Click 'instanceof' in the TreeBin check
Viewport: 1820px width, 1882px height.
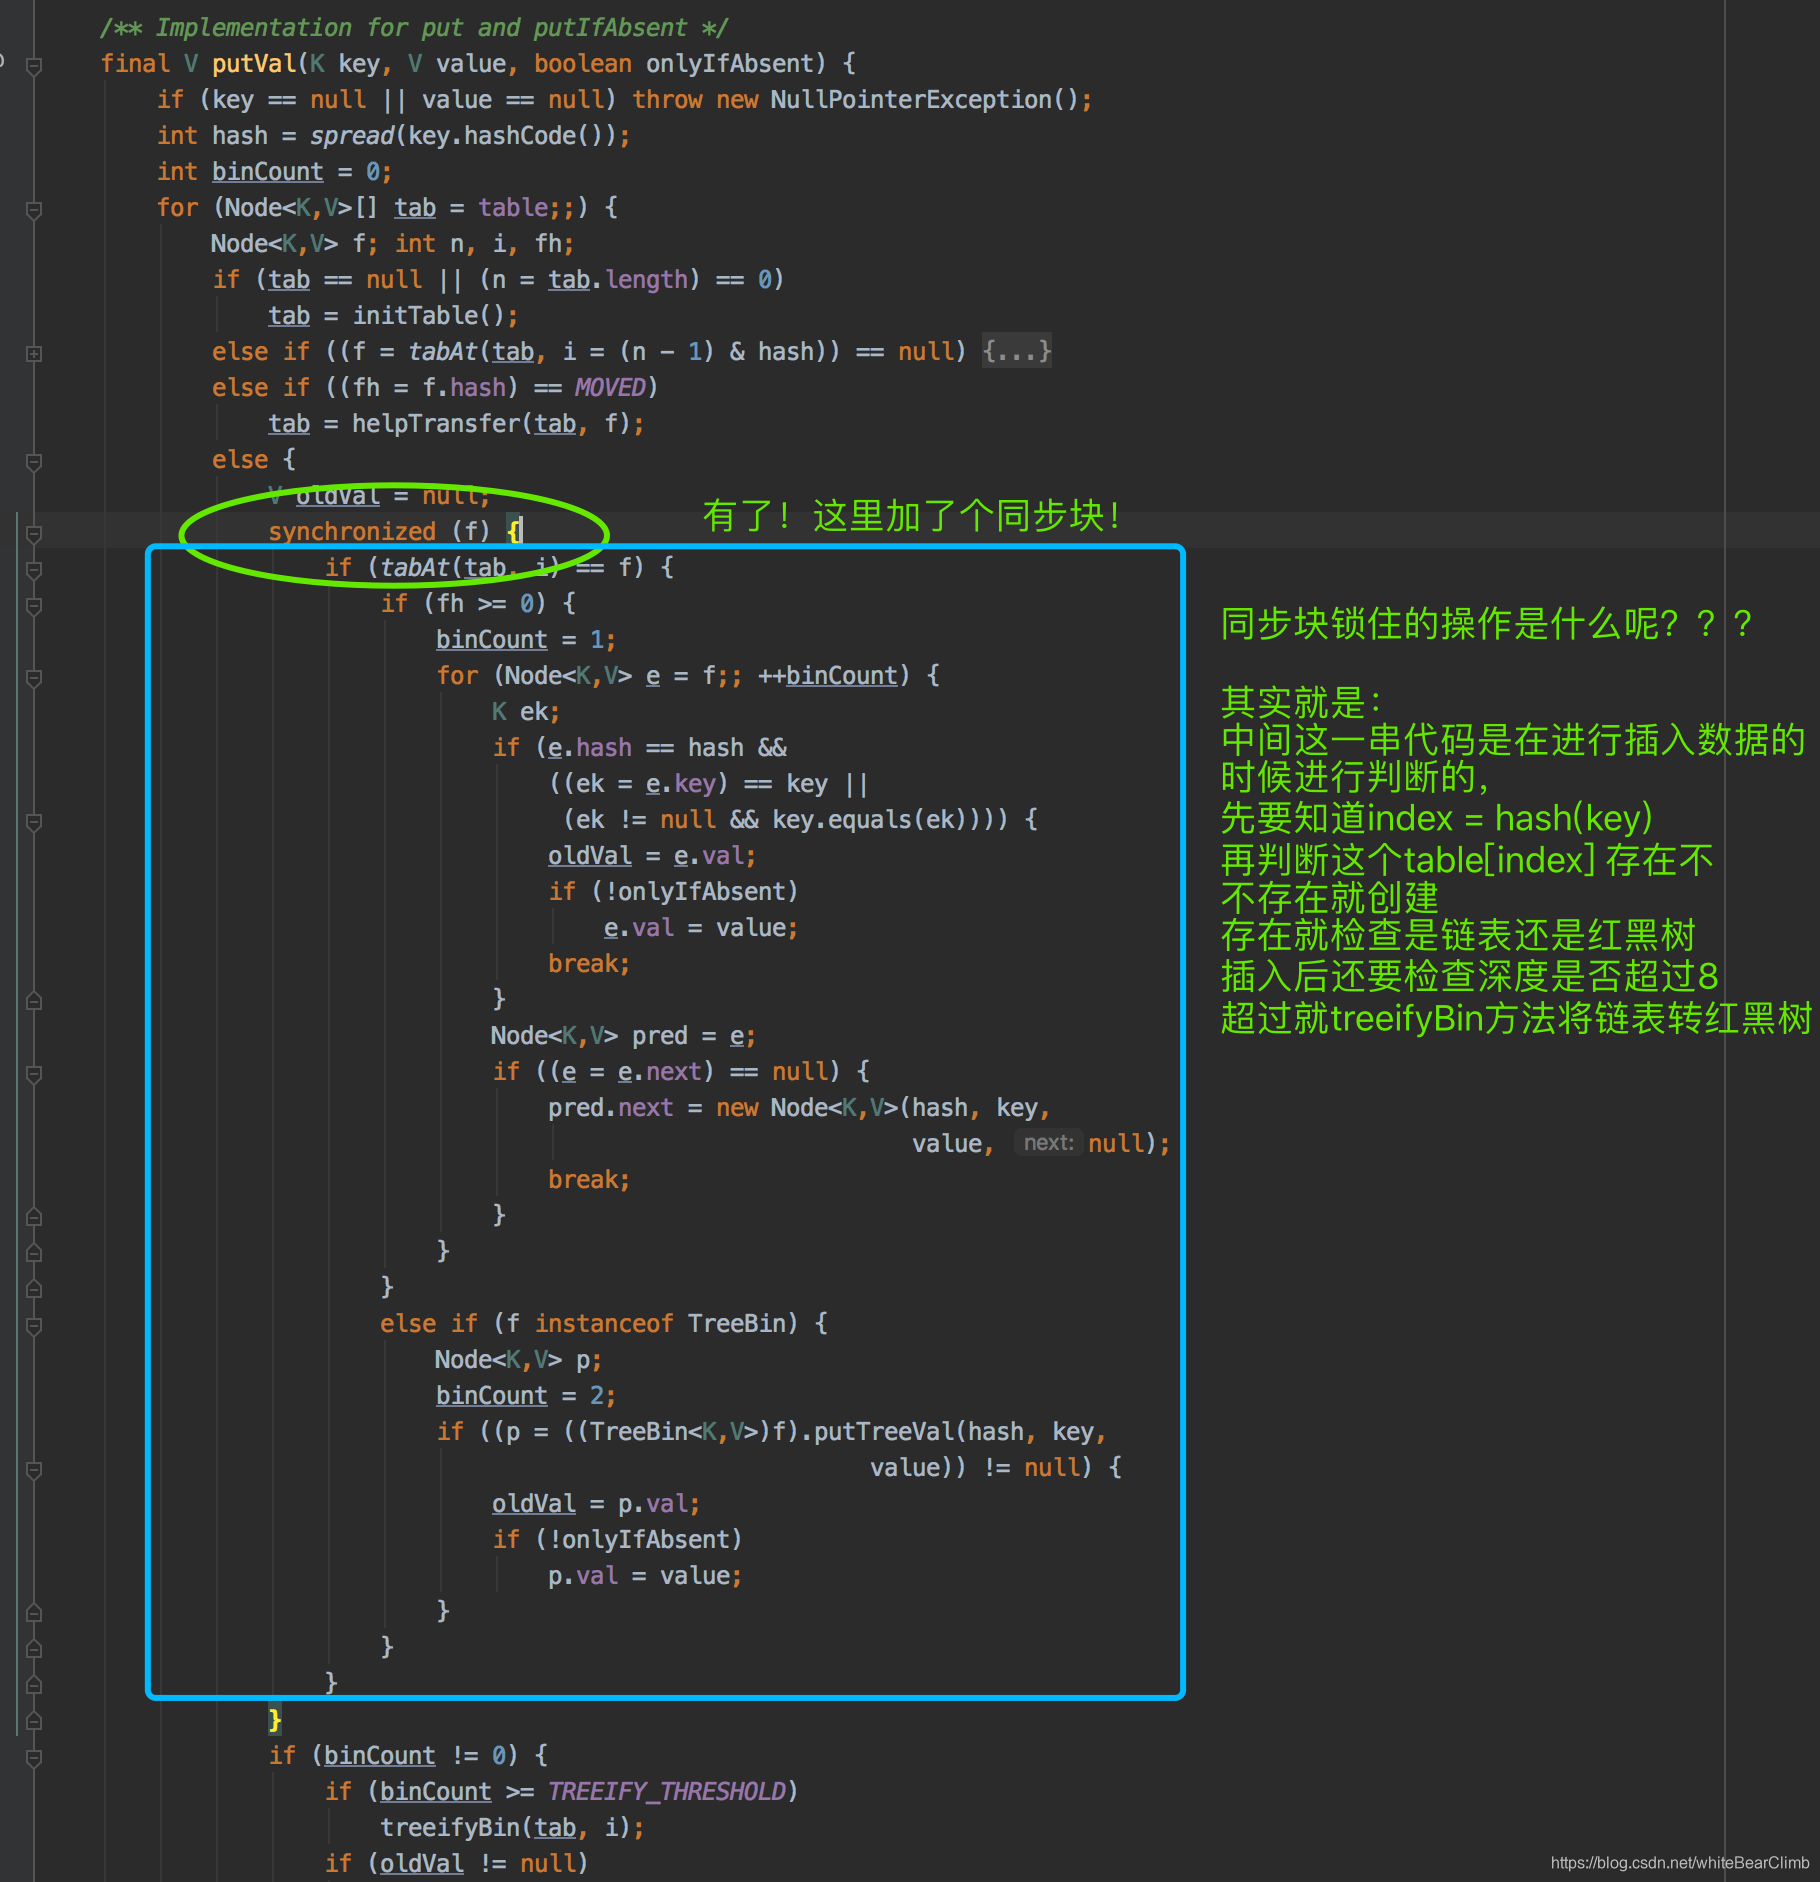(604, 1324)
